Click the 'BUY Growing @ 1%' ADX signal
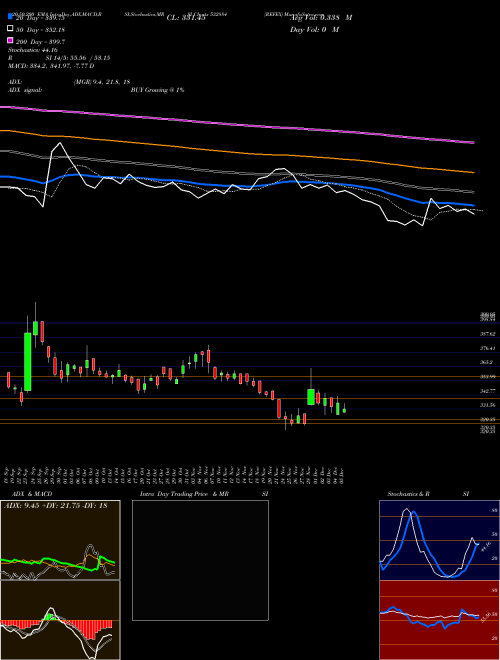The image size is (500, 660). 157,90
